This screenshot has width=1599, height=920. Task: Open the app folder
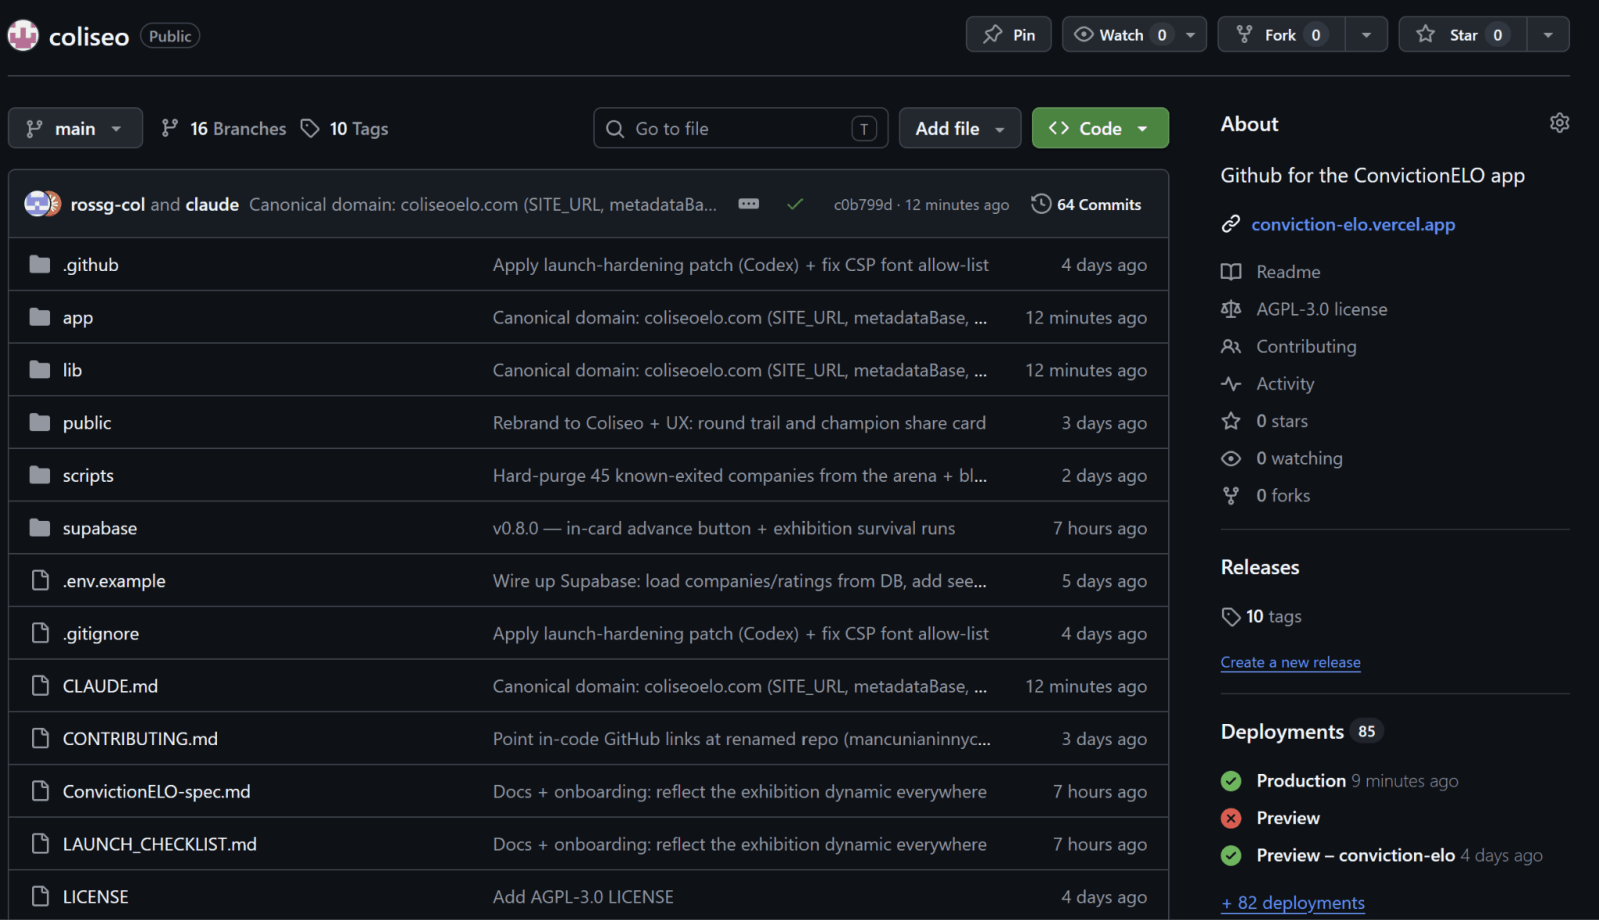(x=78, y=317)
